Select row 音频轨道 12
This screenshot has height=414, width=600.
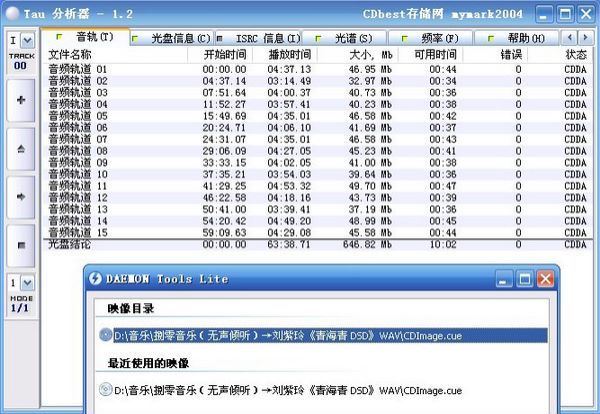click(x=318, y=198)
